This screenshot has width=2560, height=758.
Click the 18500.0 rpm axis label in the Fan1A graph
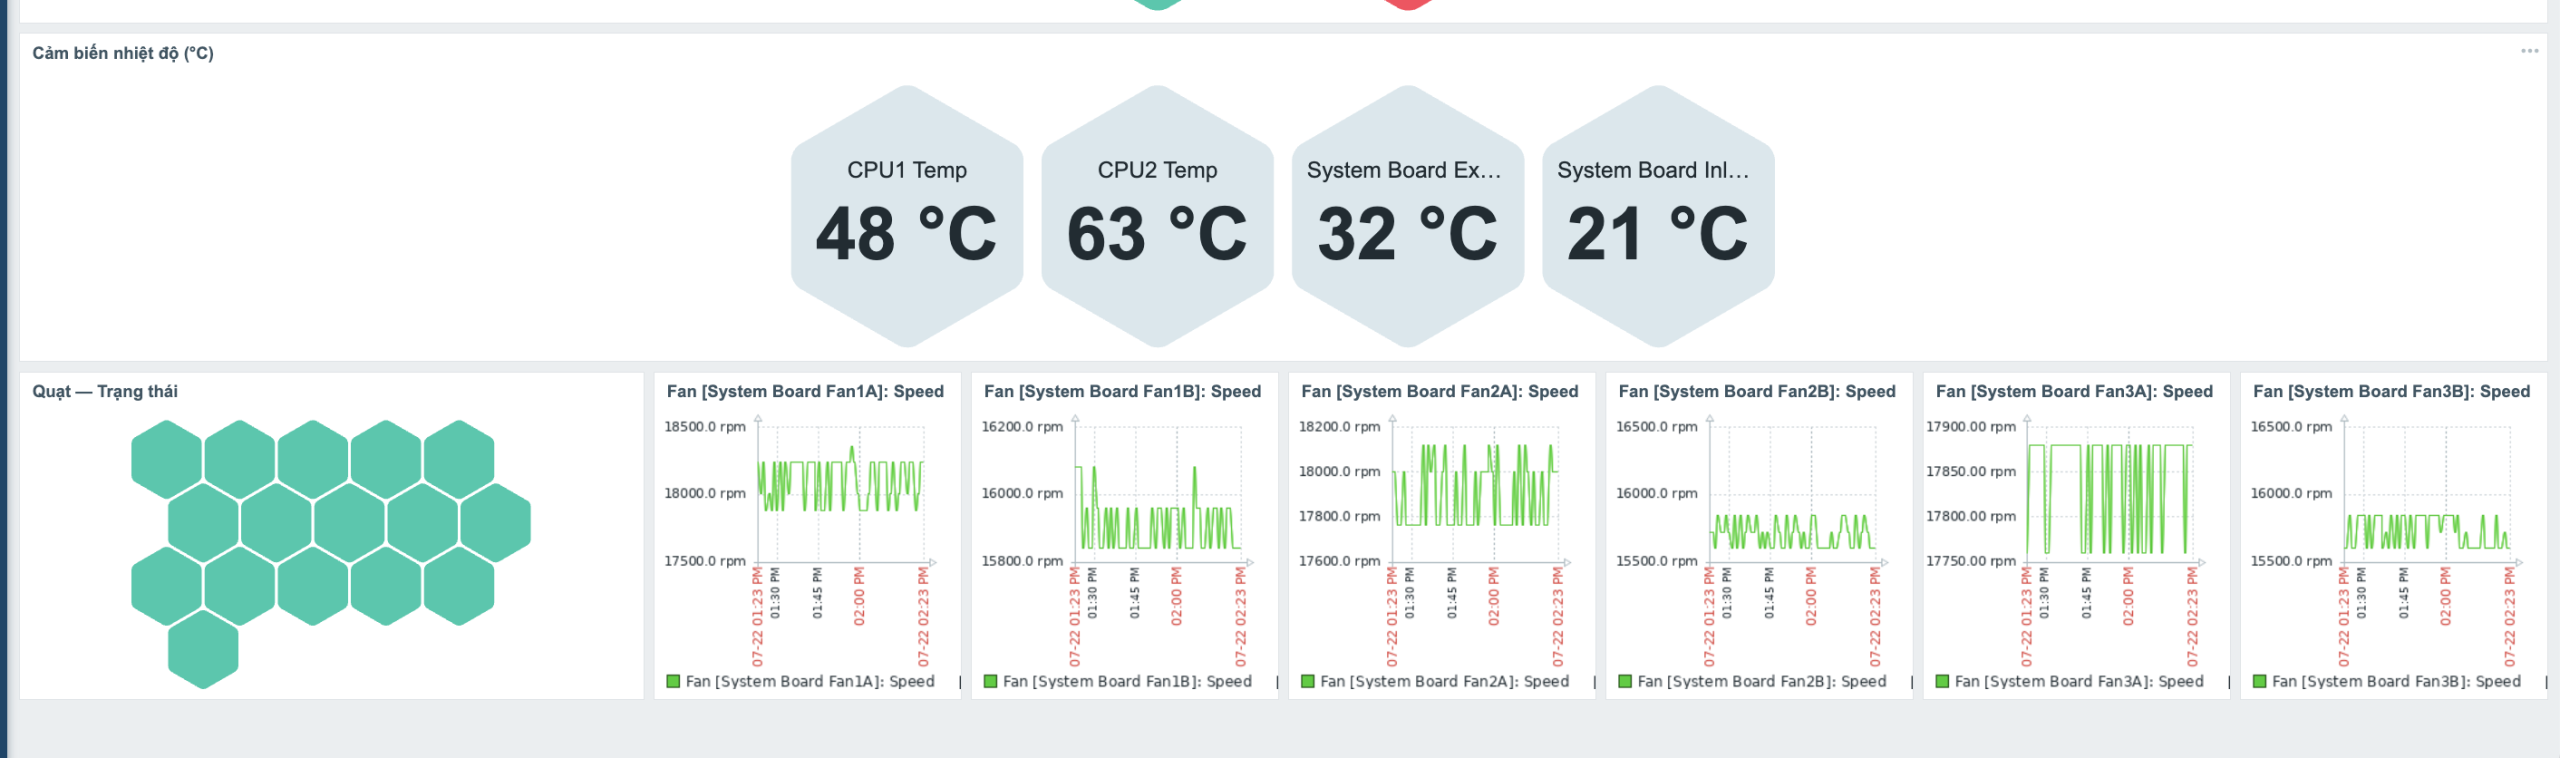tap(705, 426)
